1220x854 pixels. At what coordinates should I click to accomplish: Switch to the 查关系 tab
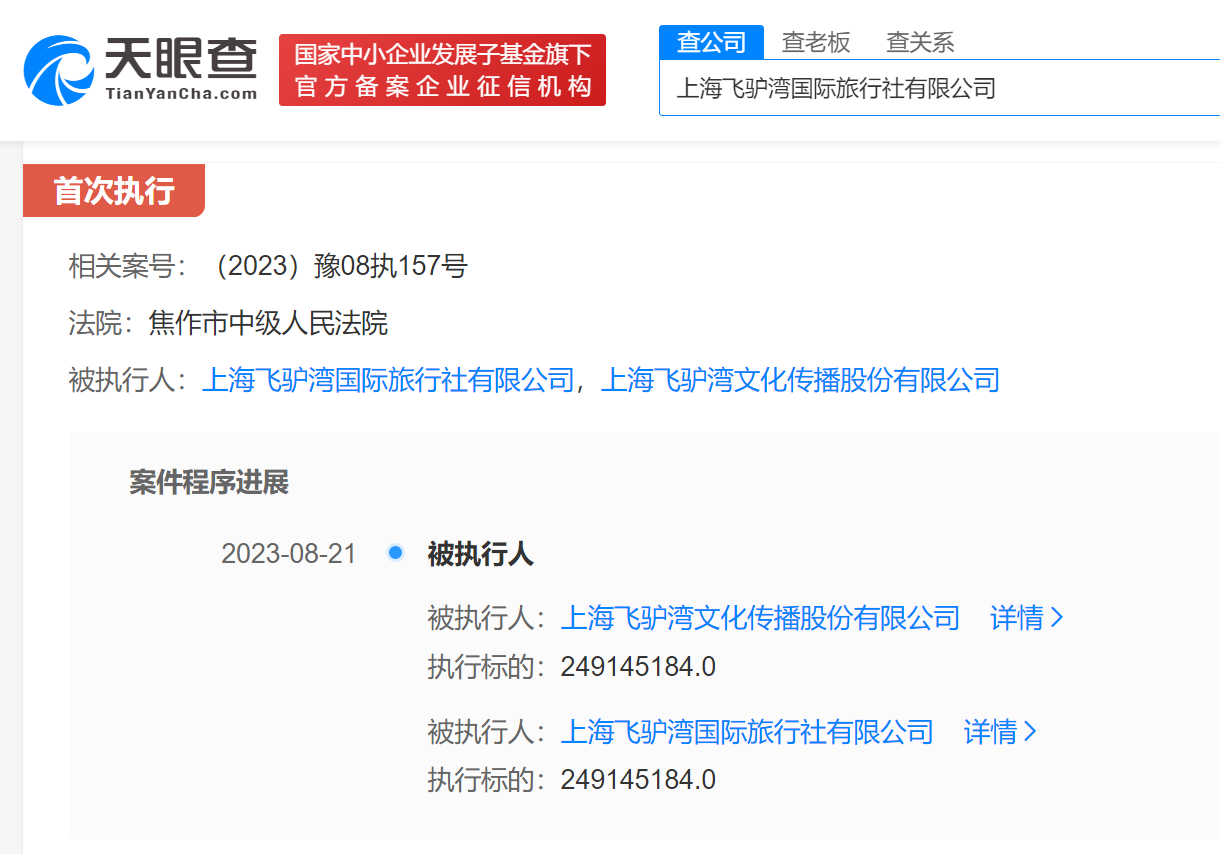(920, 42)
